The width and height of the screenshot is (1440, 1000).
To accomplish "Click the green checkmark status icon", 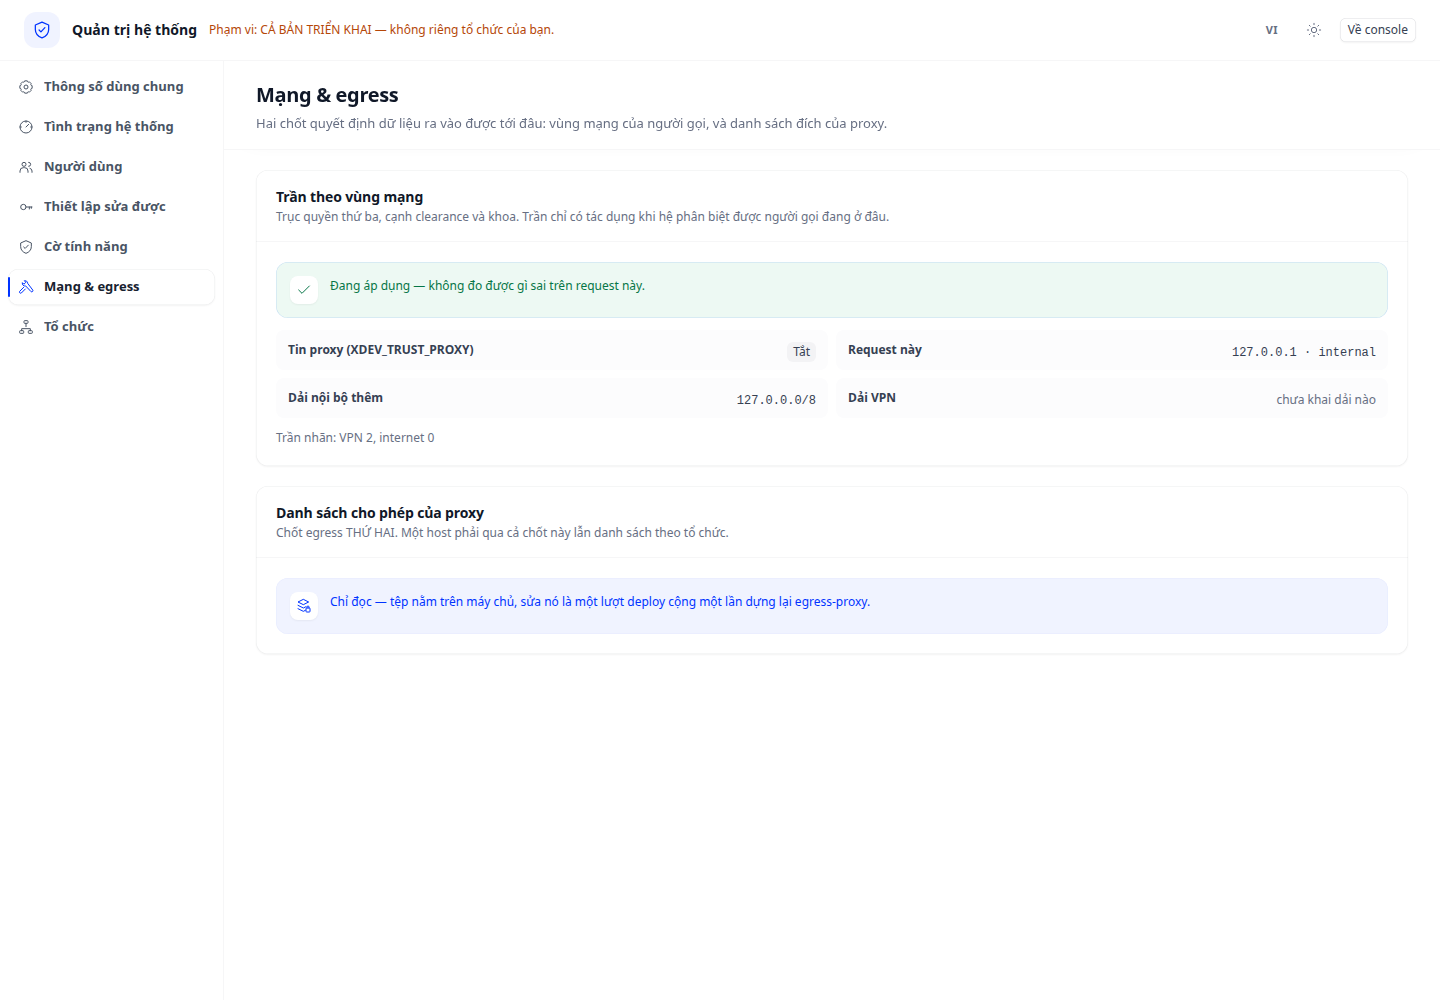I will coord(304,290).
